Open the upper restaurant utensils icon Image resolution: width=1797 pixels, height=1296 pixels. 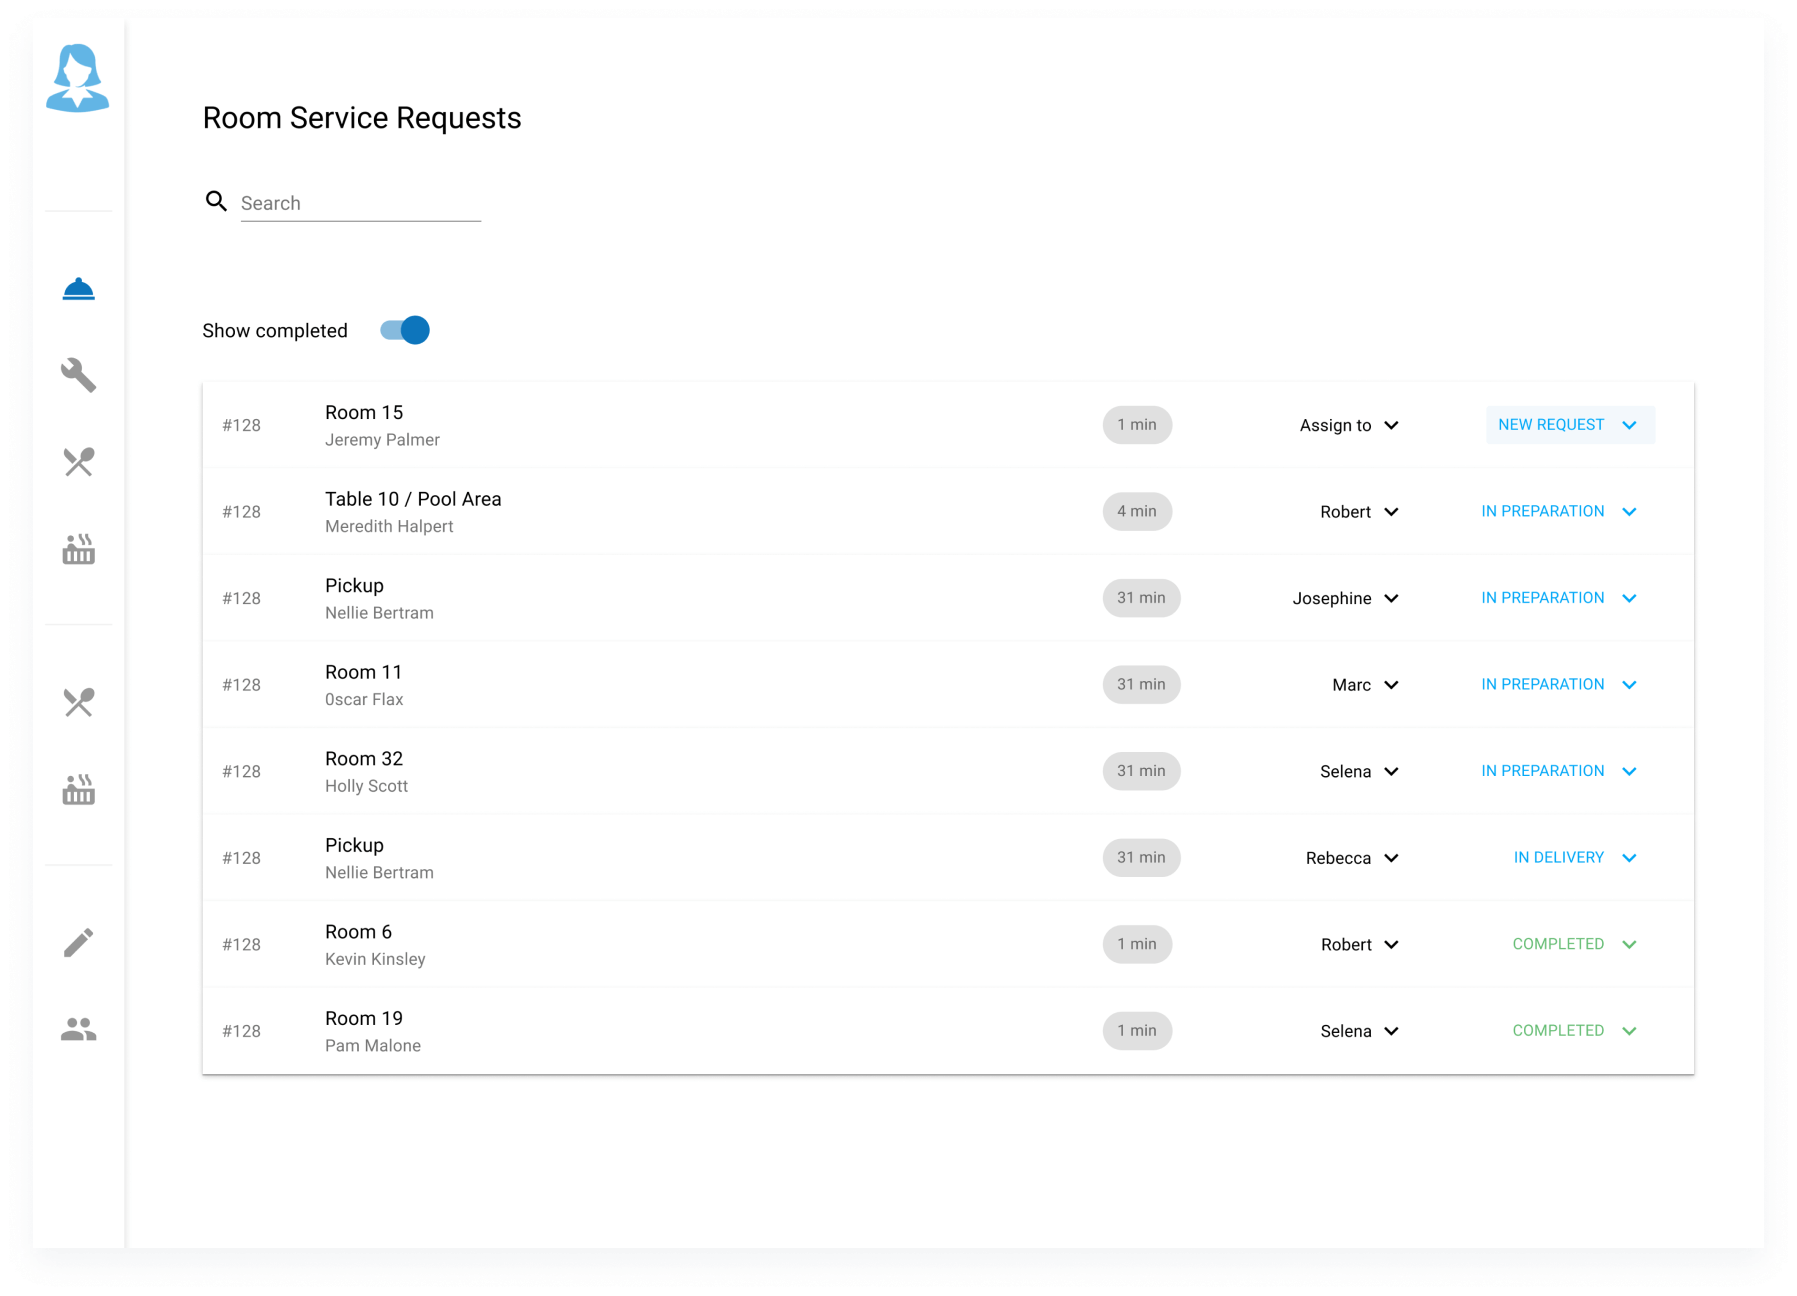[78, 462]
